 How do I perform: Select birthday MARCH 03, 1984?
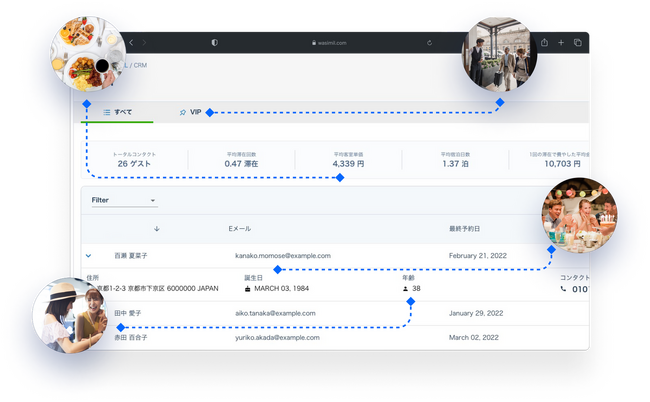click(x=281, y=288)
